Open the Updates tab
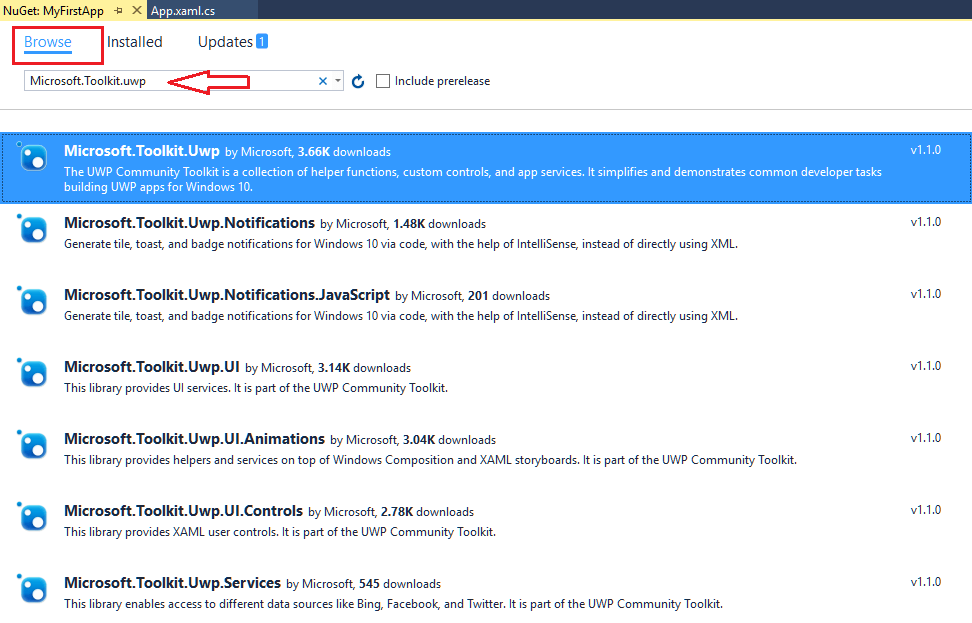The height and width of the screenshot is (623, 972). click(225, 42)
